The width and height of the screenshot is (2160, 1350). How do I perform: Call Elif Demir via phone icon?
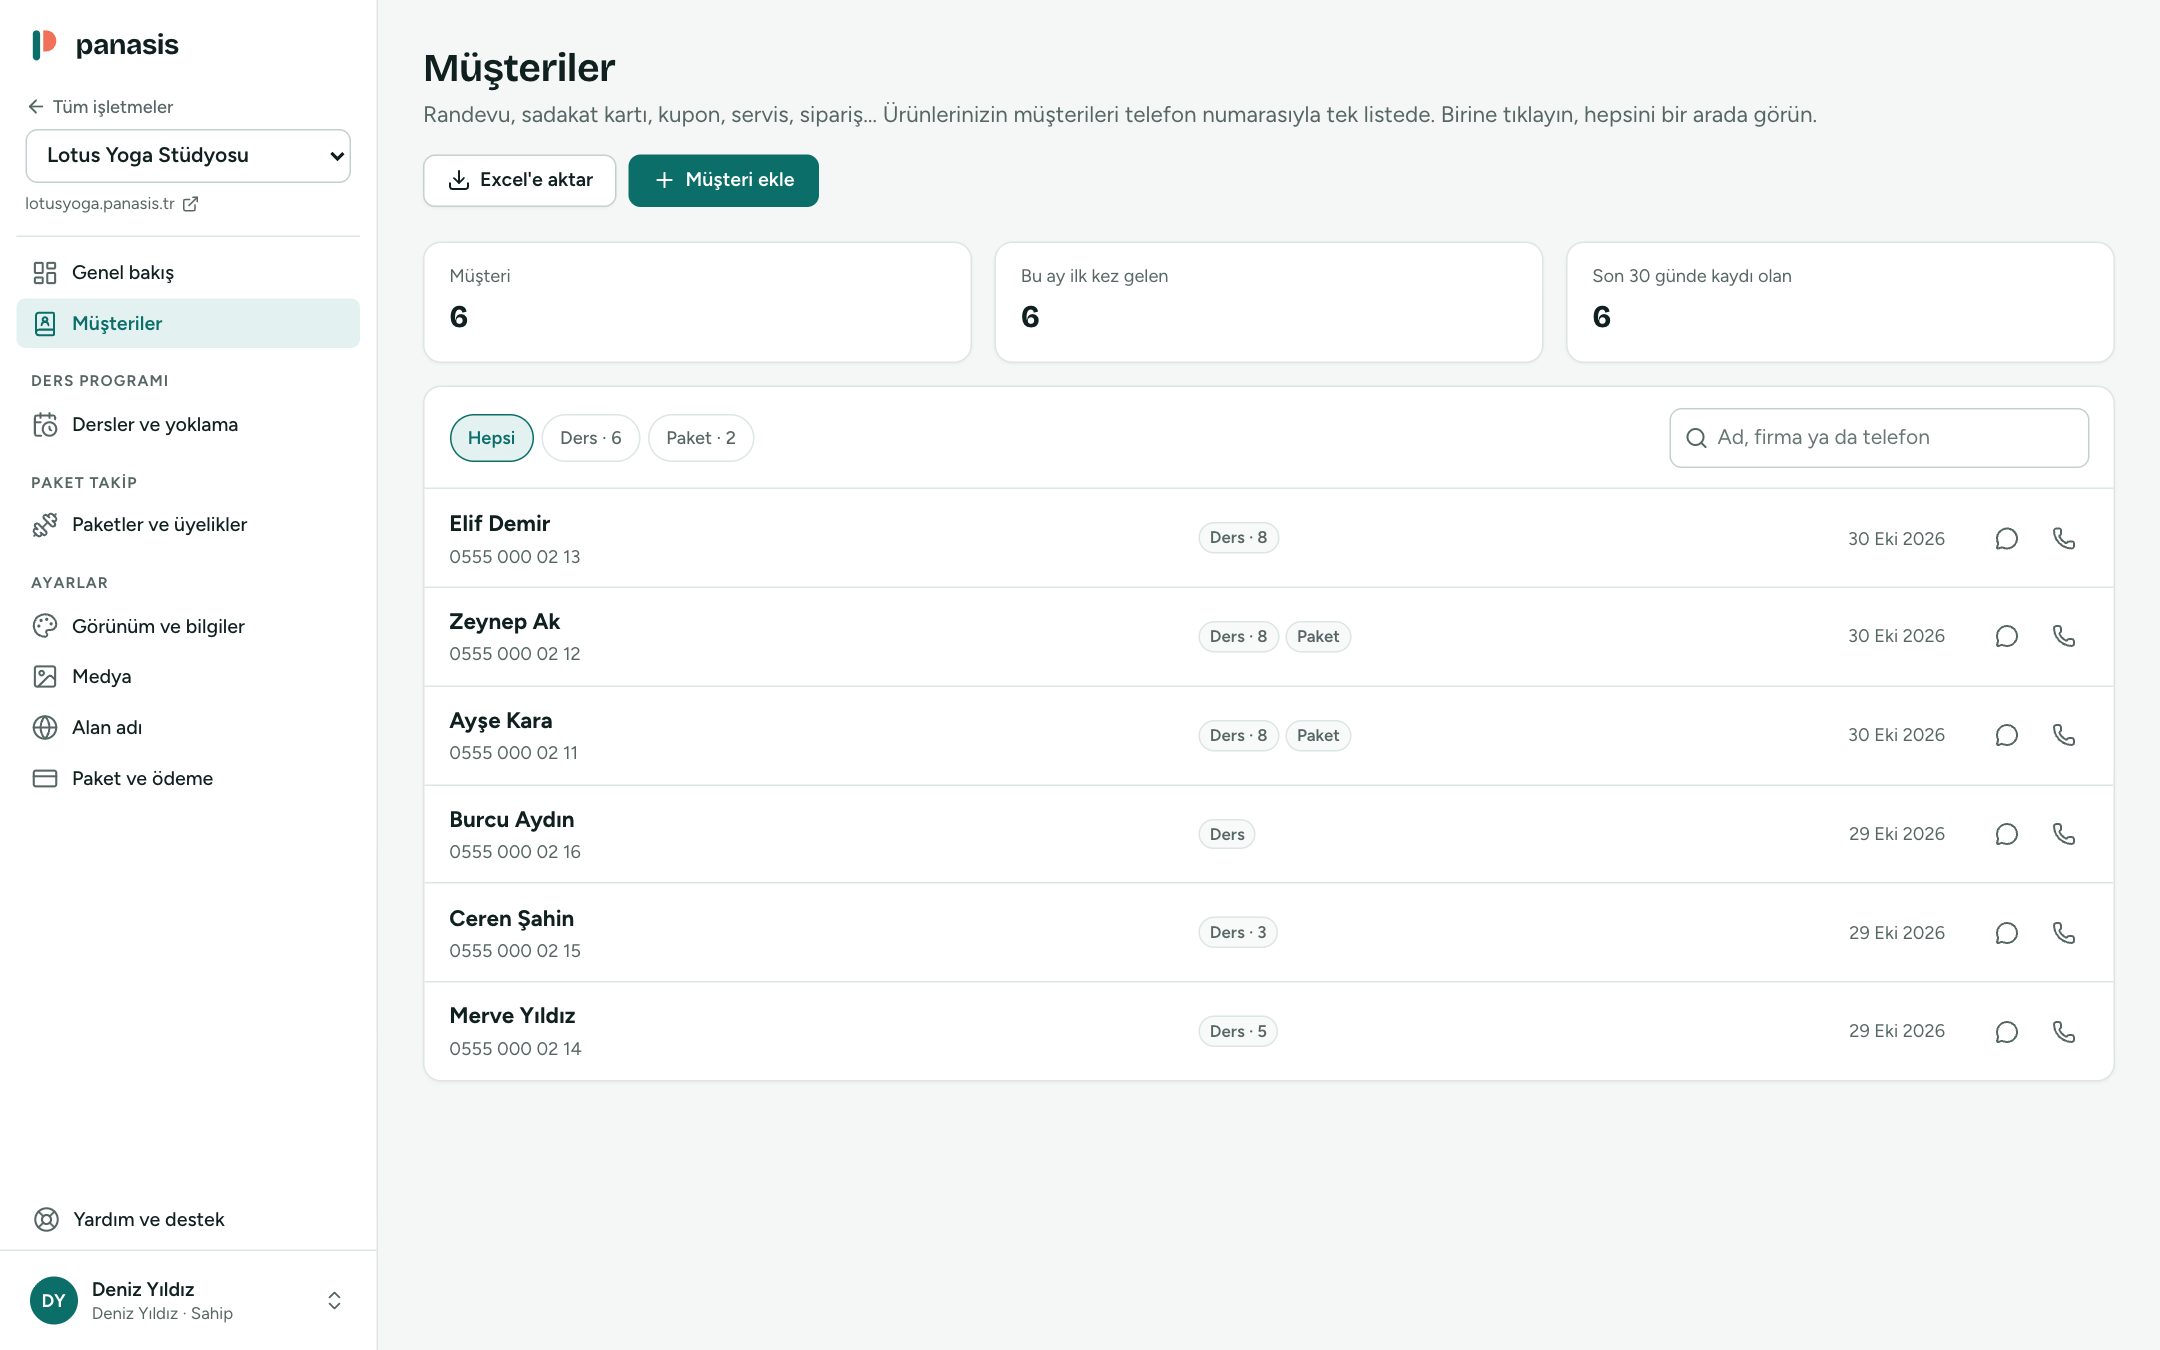[x=2064, y=538]
